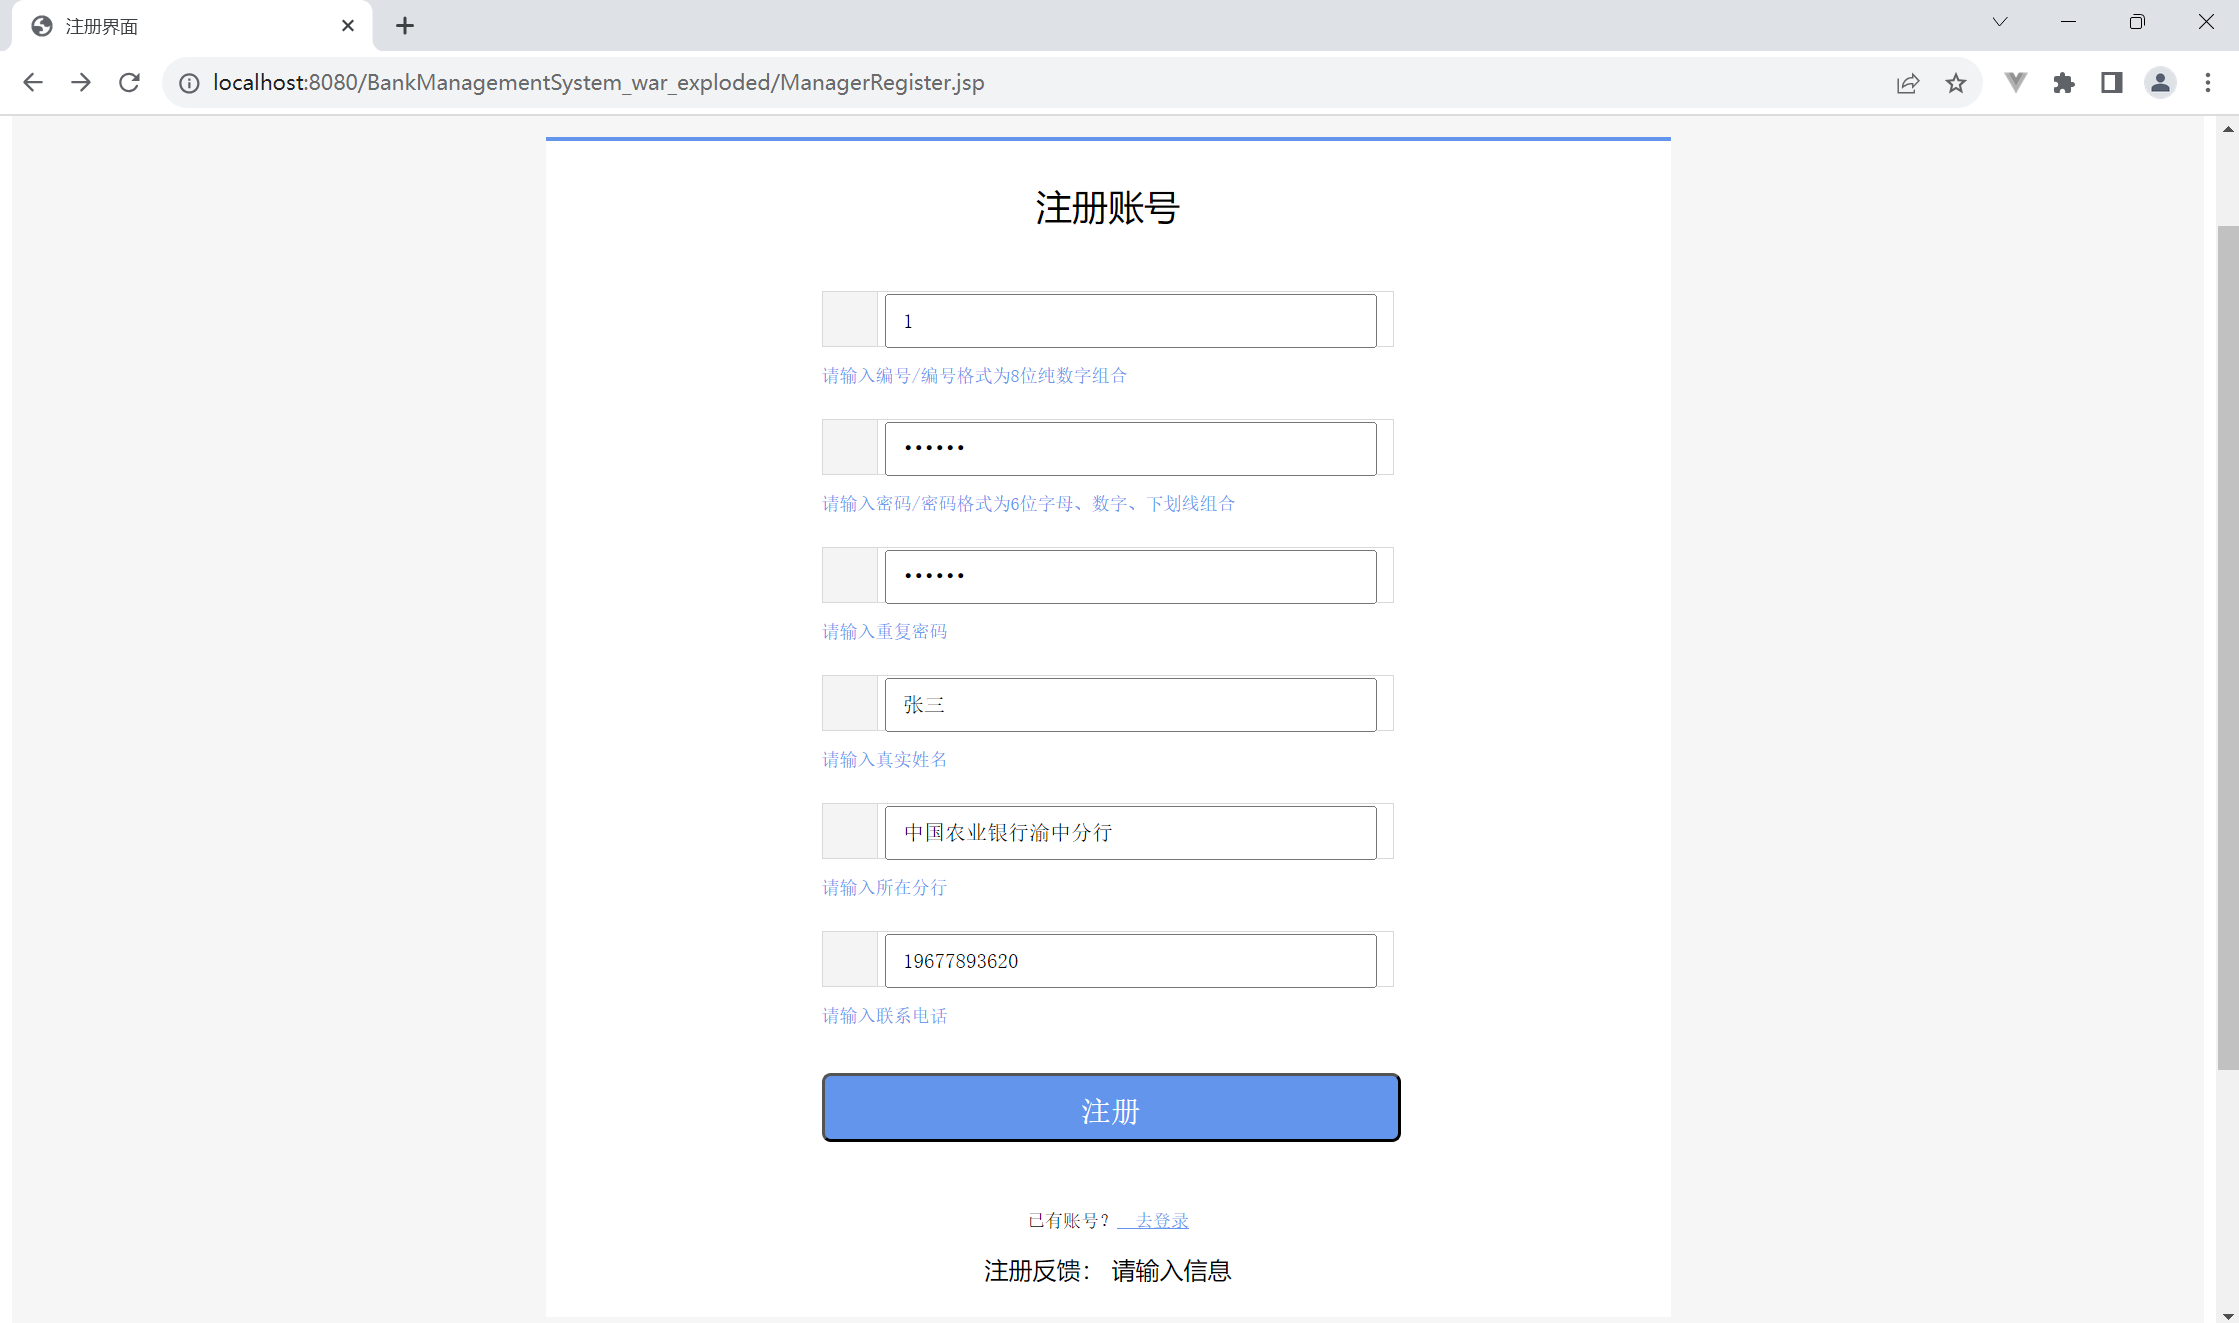This screenshot has width=2239, height=1323.
Task: Open a new browser tab
Action: click(x=405, y=26)
